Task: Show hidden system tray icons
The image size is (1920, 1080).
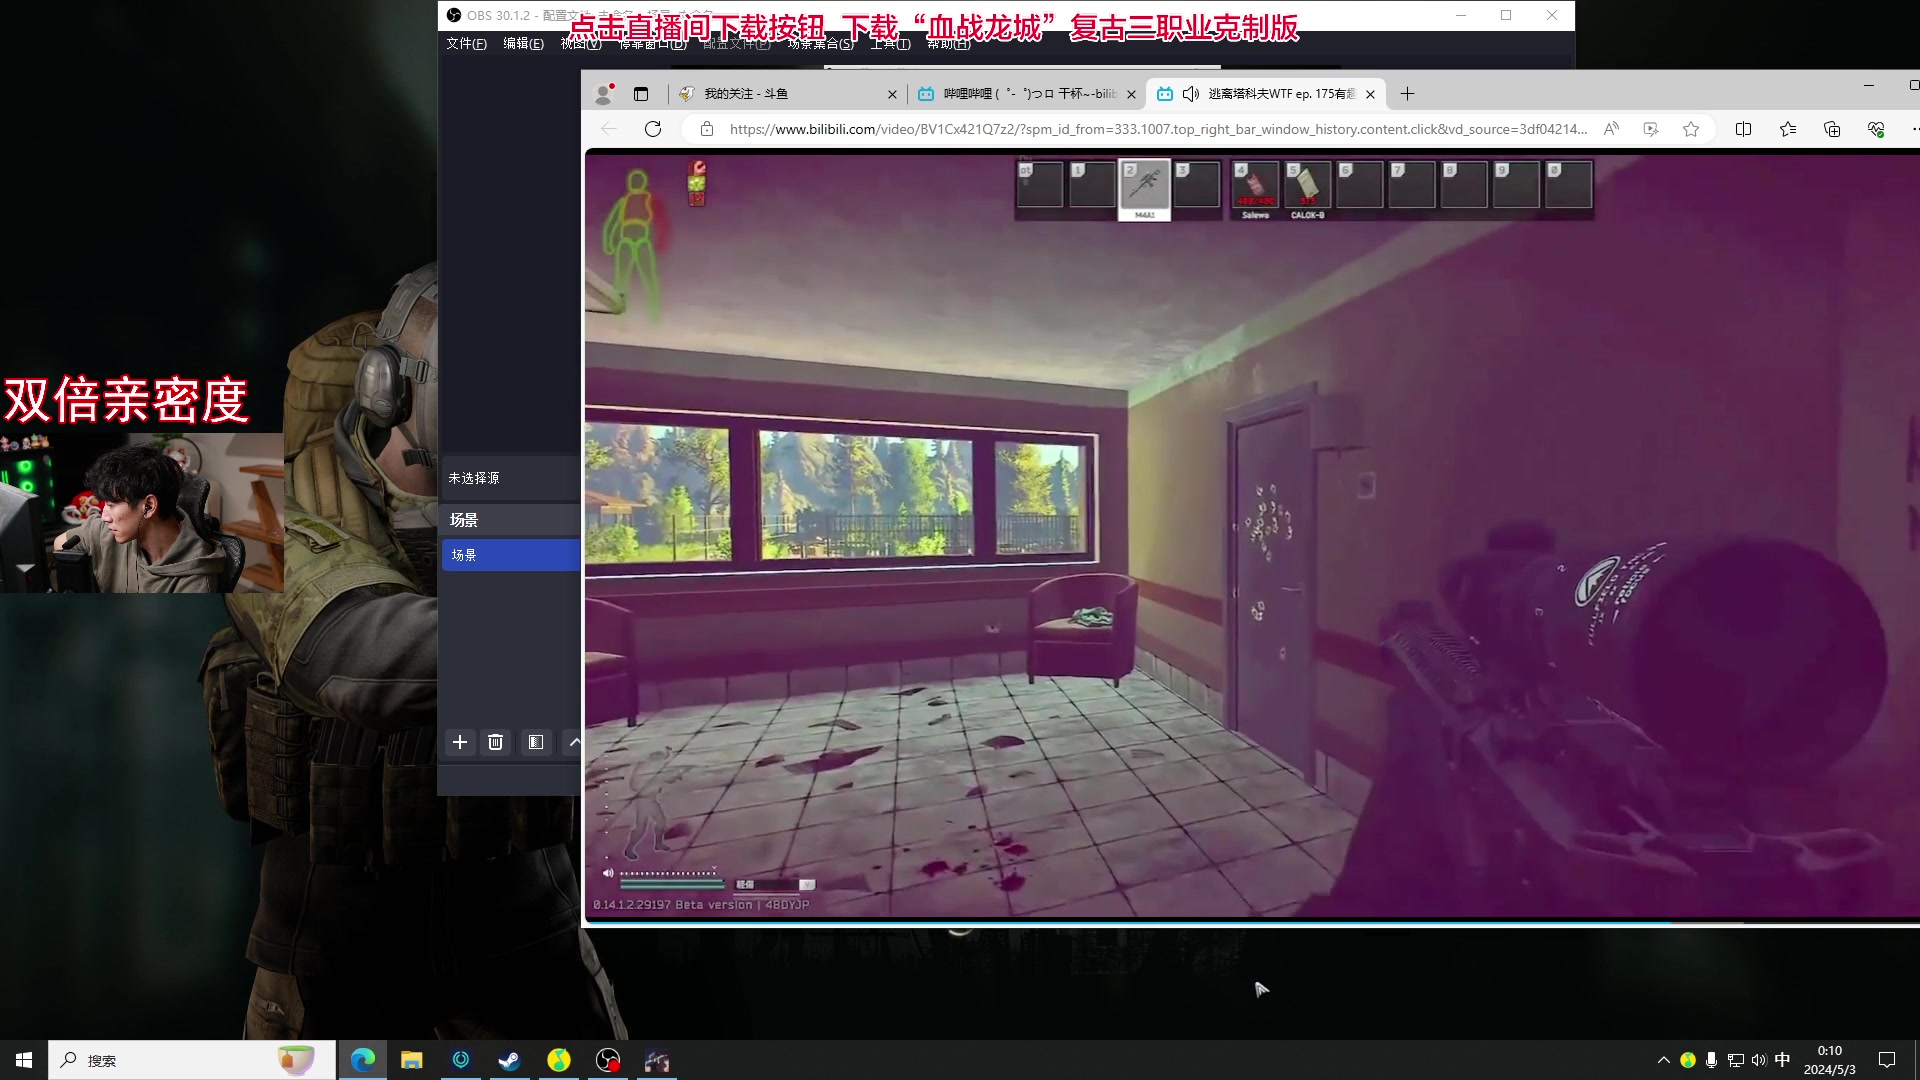Action: tap(1664, 1060)
